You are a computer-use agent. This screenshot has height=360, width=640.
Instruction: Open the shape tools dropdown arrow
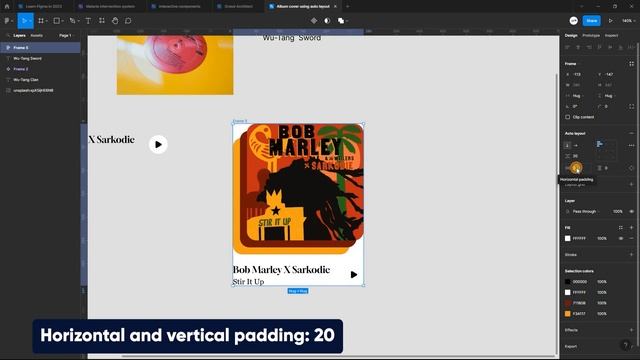pos(62,21)
